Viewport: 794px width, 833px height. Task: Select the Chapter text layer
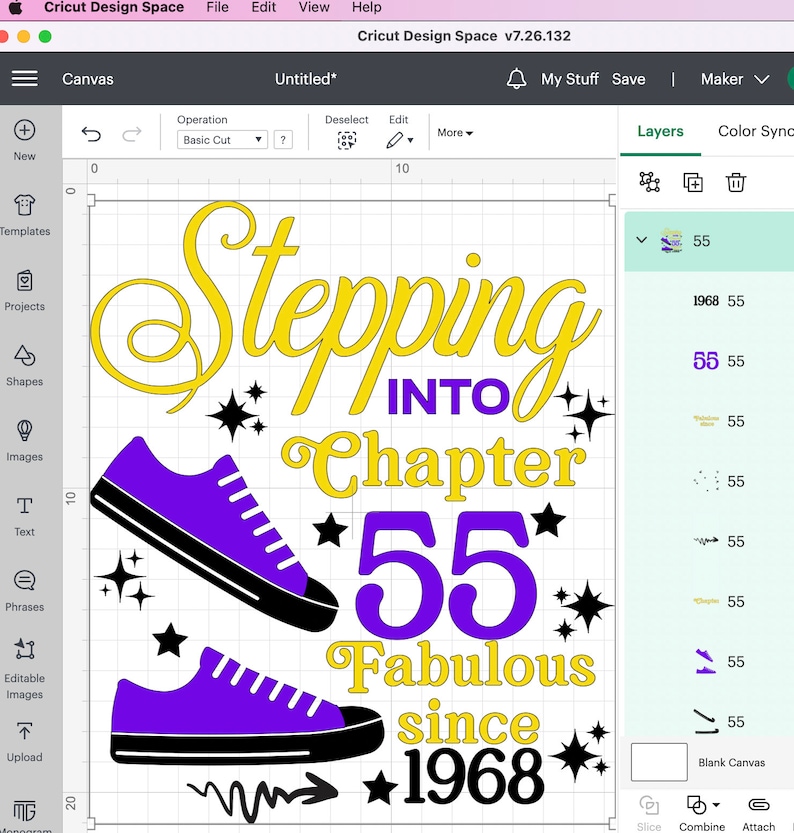(710, 601)
